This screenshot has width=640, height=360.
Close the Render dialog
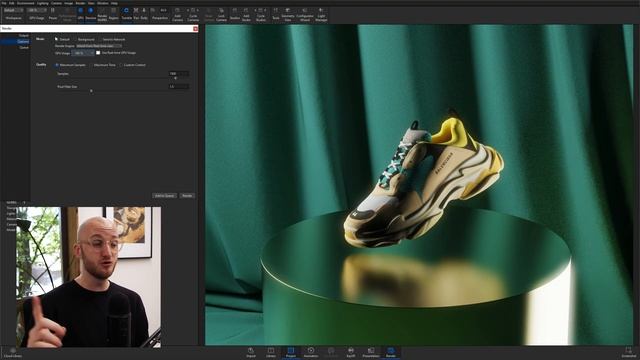click(196, 29)
